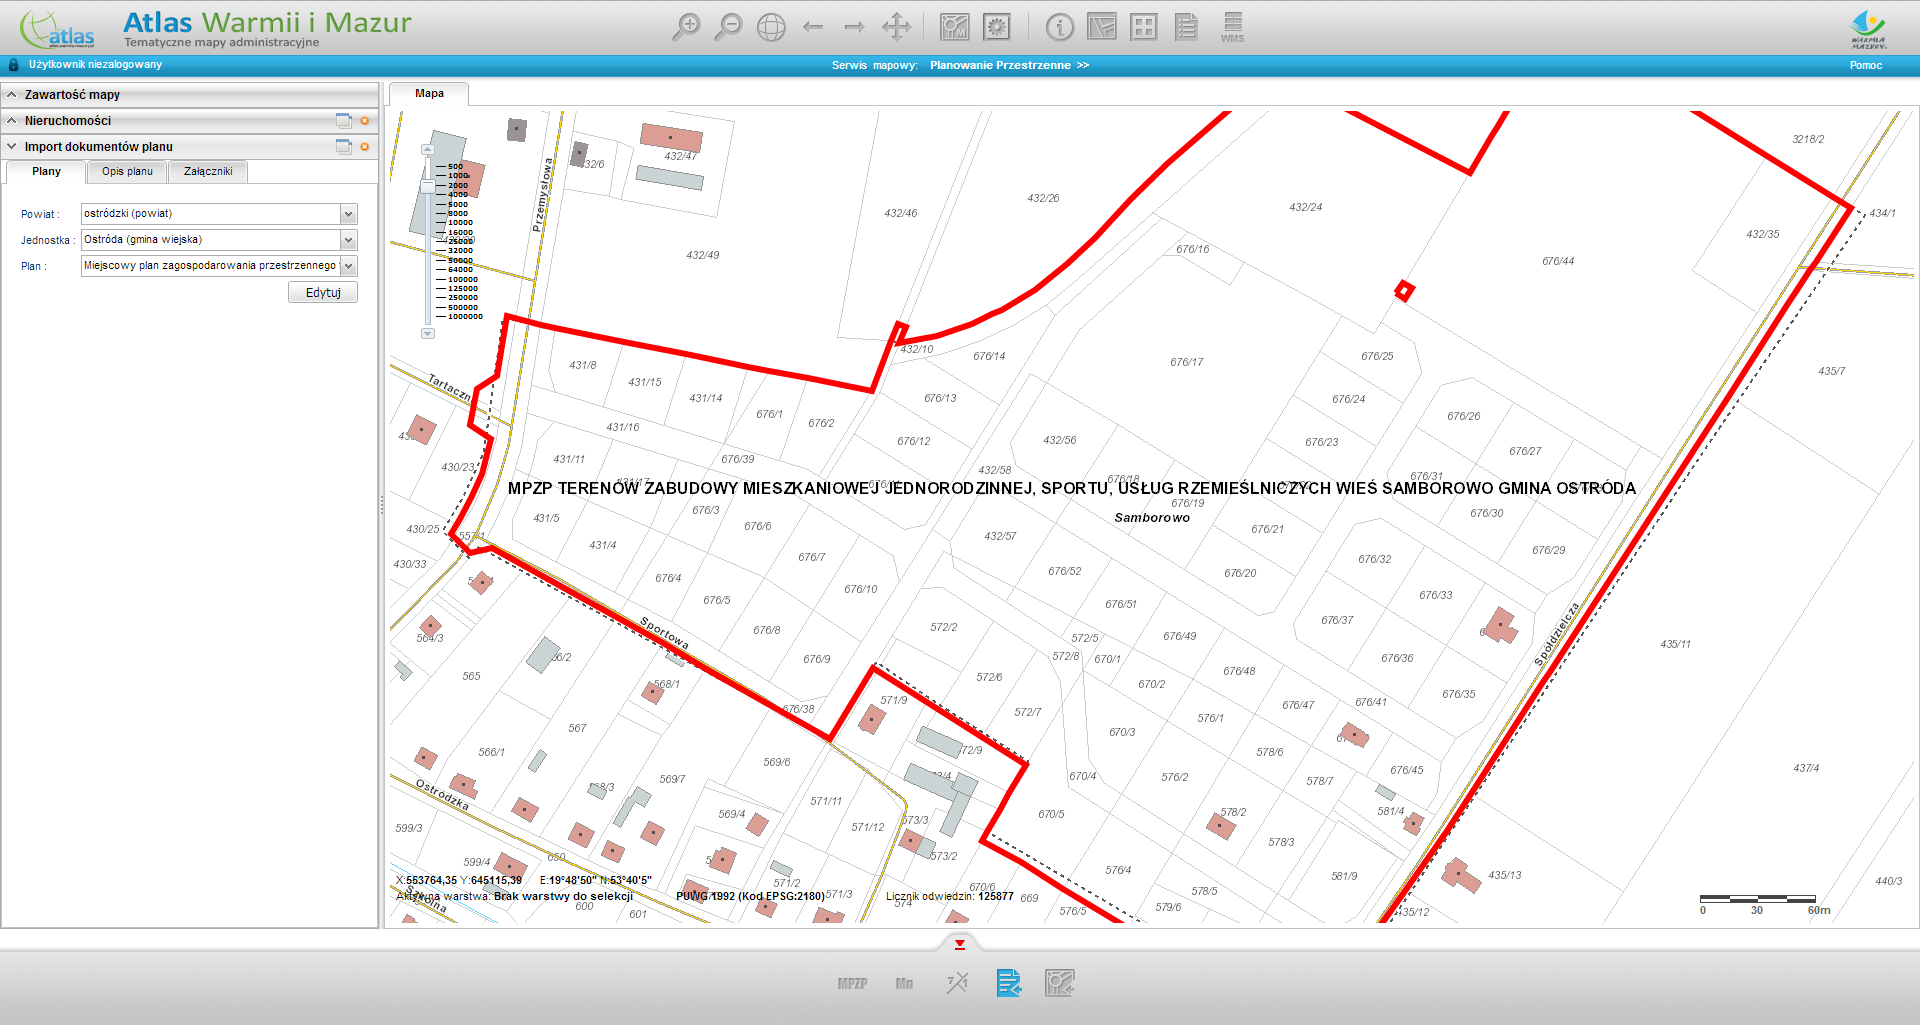Click the Sportowa street label
The height and width of the screenshot is (1025, 1920).
pyautogui.click(x=665, y=632)
